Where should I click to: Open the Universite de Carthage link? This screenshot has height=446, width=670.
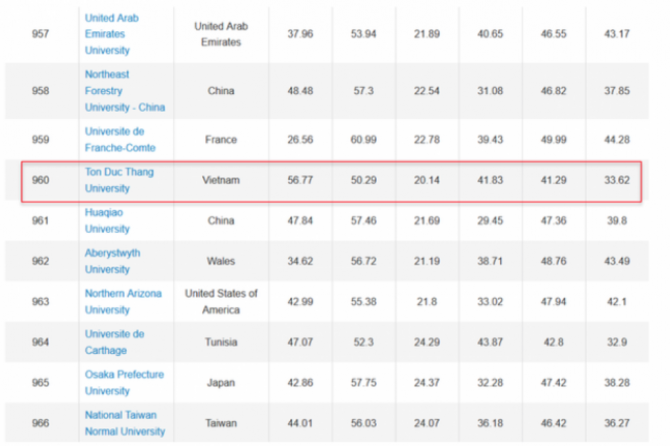[115, 341]
